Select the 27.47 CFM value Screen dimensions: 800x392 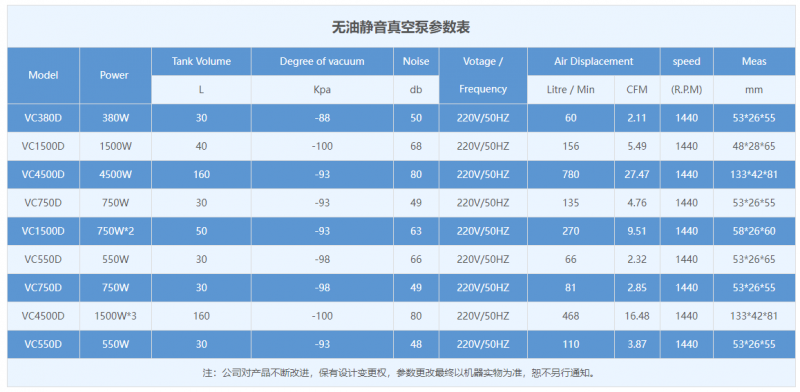pyautogui.click(x=637, y=175)
